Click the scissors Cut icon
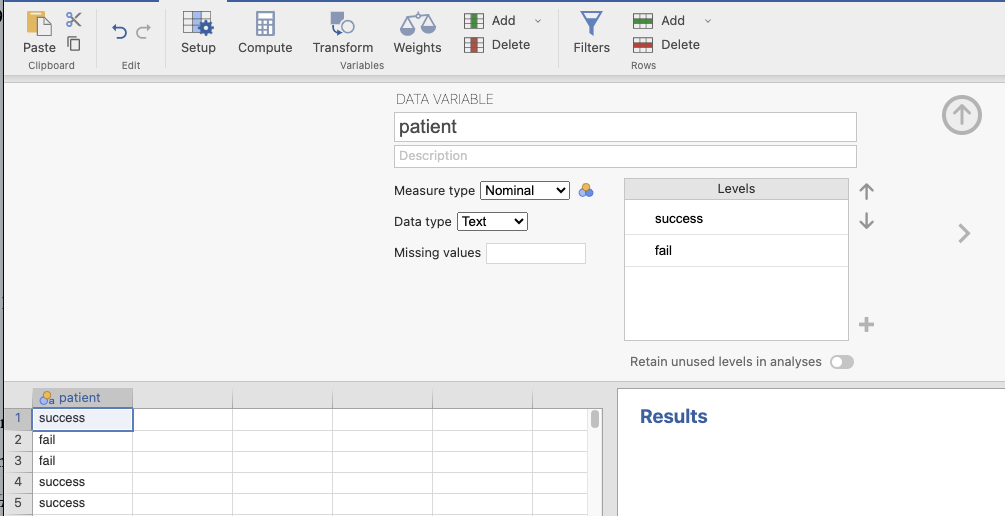 [x=74, y=20]
